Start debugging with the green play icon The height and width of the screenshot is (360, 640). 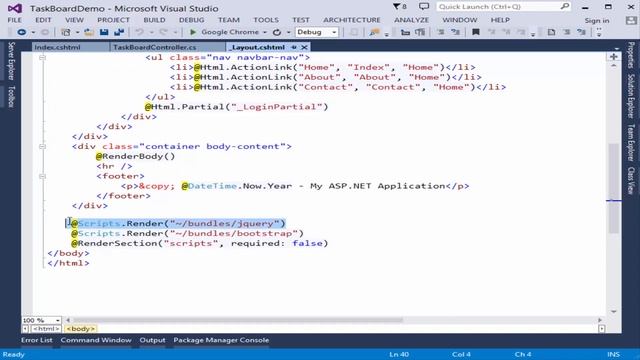click(193, 32)
